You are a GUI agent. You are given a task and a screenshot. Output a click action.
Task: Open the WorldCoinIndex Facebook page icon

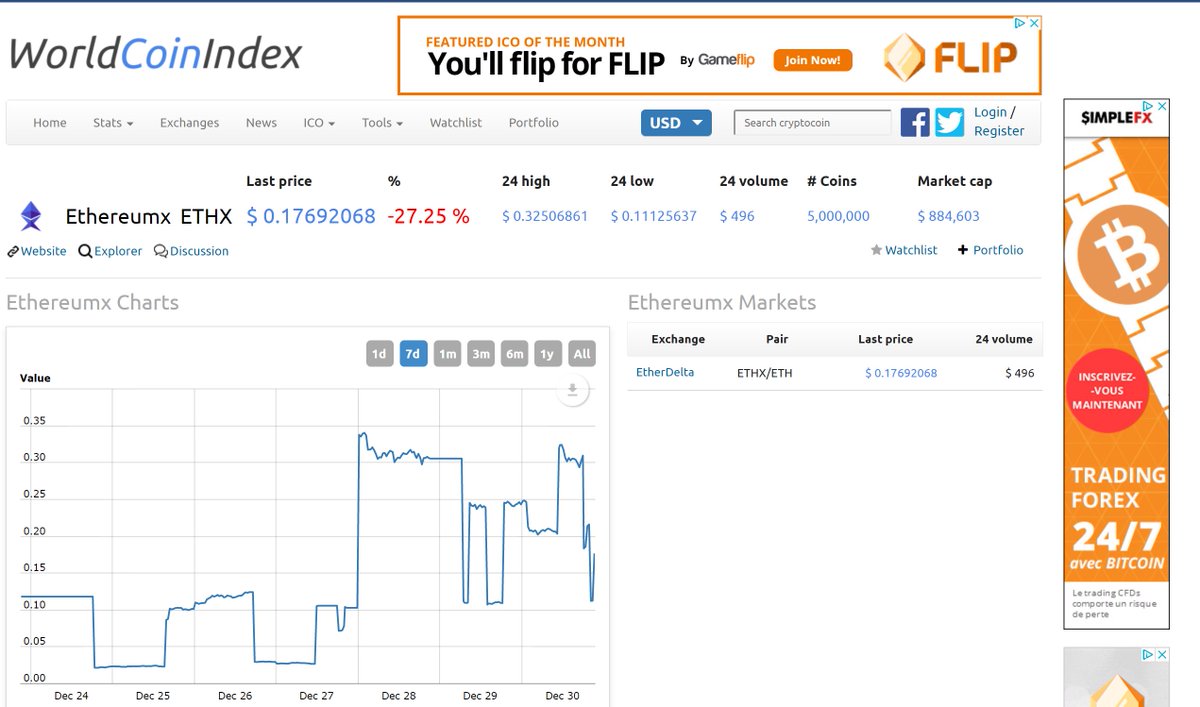pyautogui.click(x=915, y=122)
